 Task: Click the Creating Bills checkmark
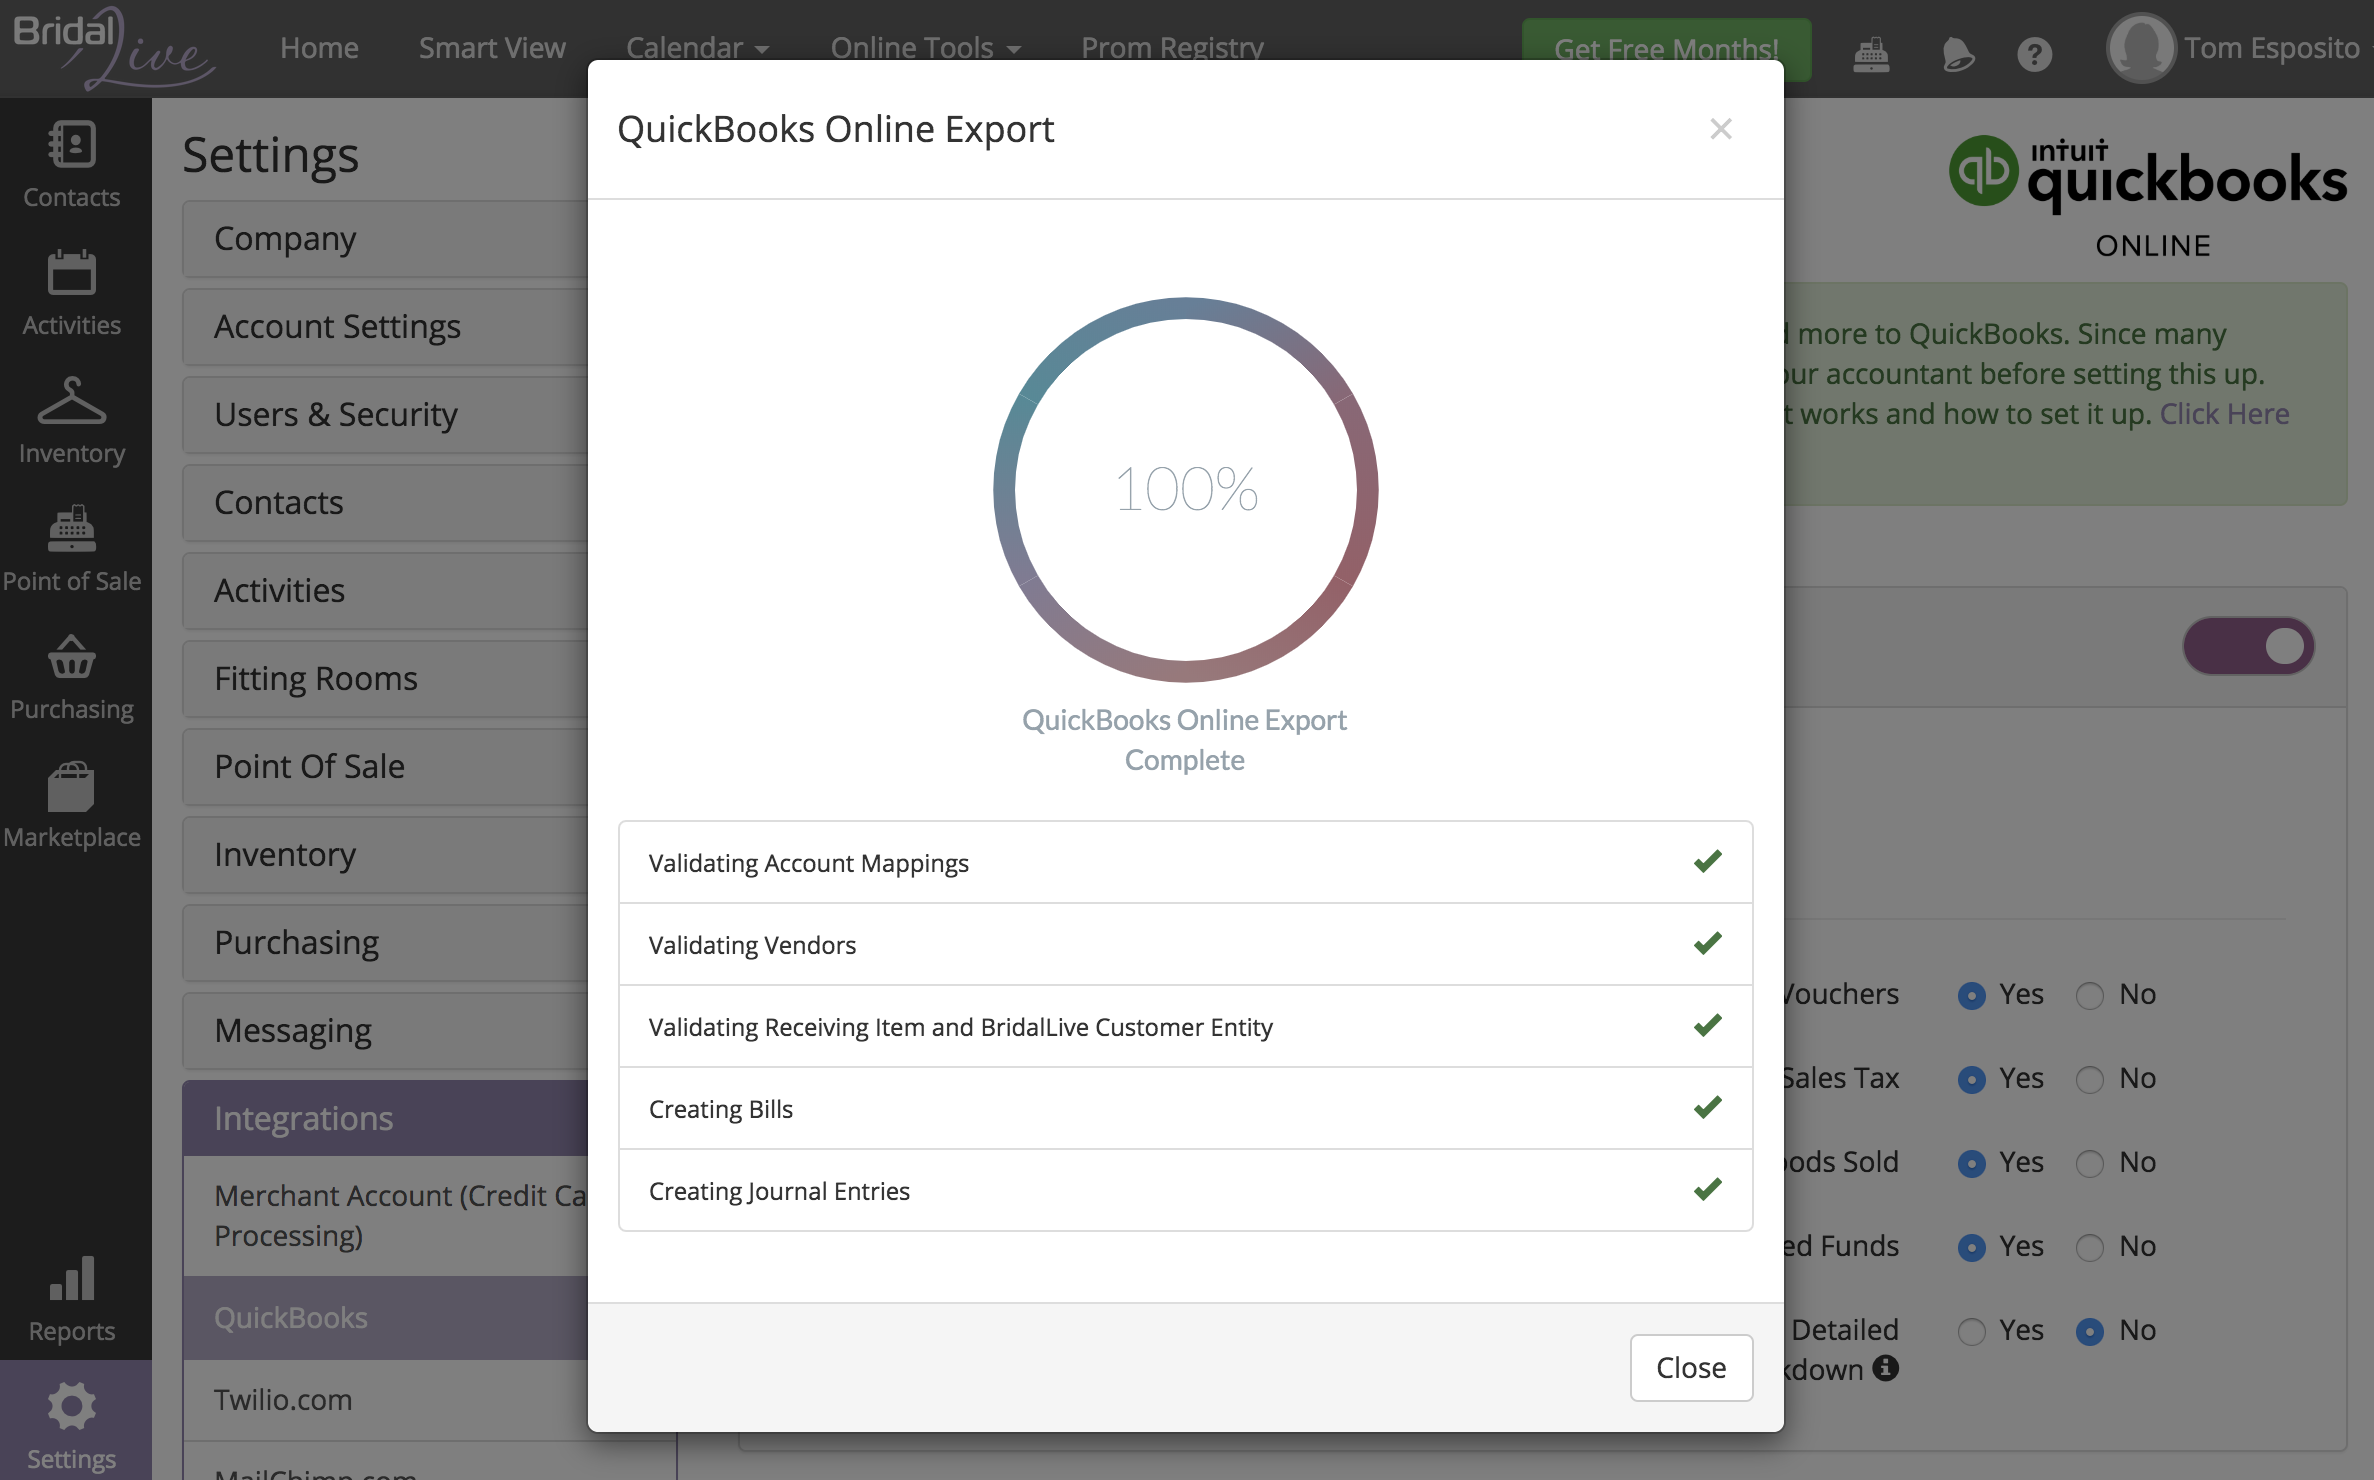coord(1708,1107)
